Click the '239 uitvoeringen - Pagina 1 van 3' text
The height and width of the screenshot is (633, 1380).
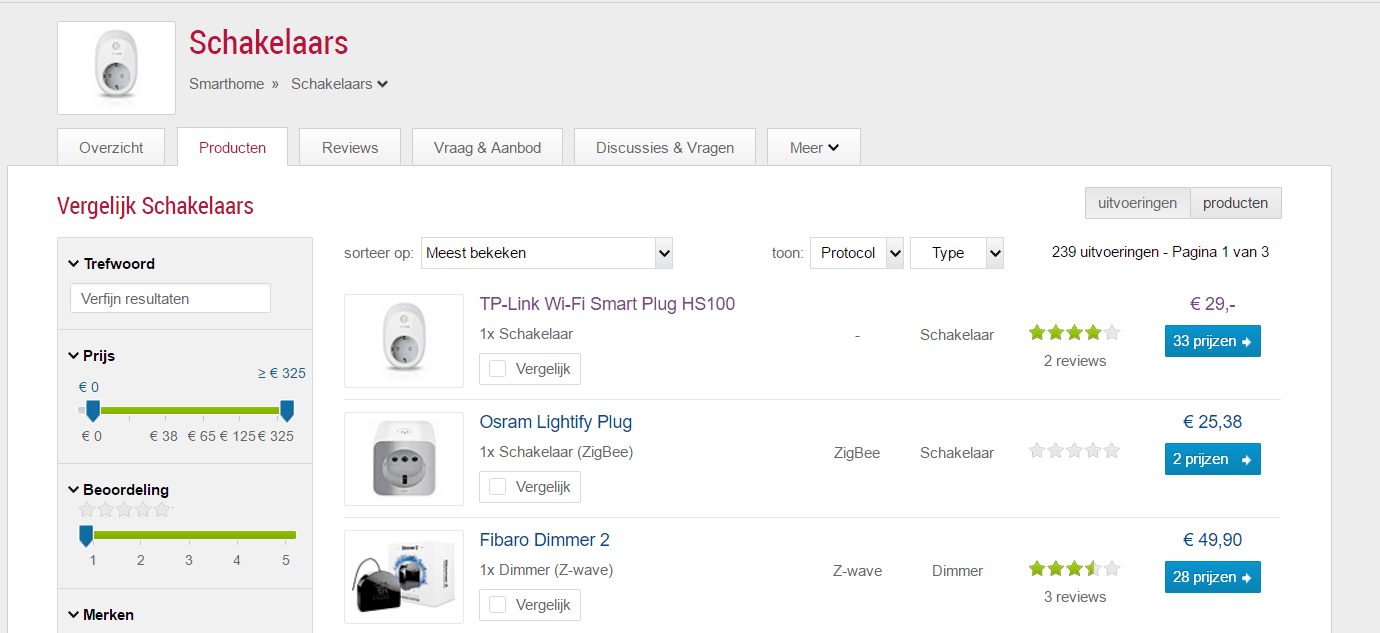point(1160,252)
